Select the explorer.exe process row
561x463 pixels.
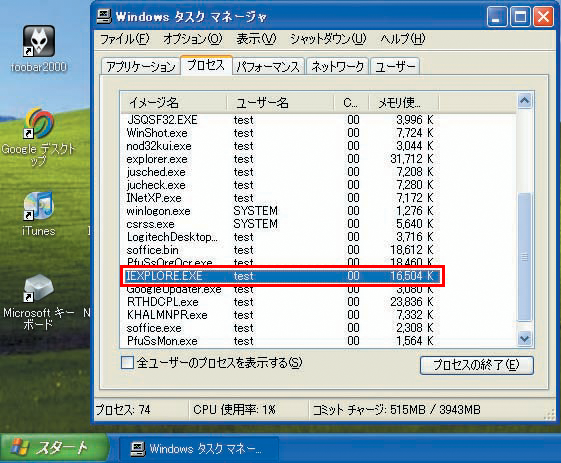(281, 159)
